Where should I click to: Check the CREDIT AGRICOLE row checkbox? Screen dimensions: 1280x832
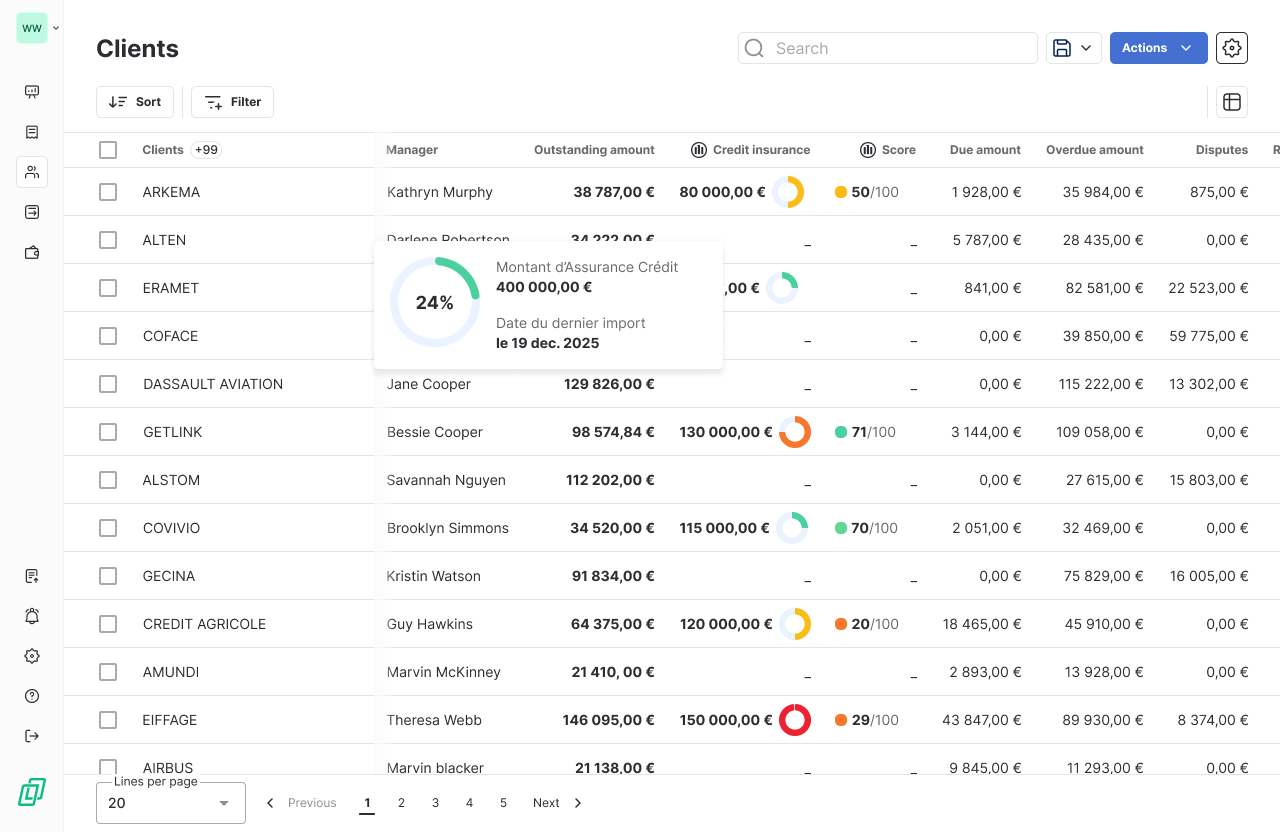tap(108, 624)
